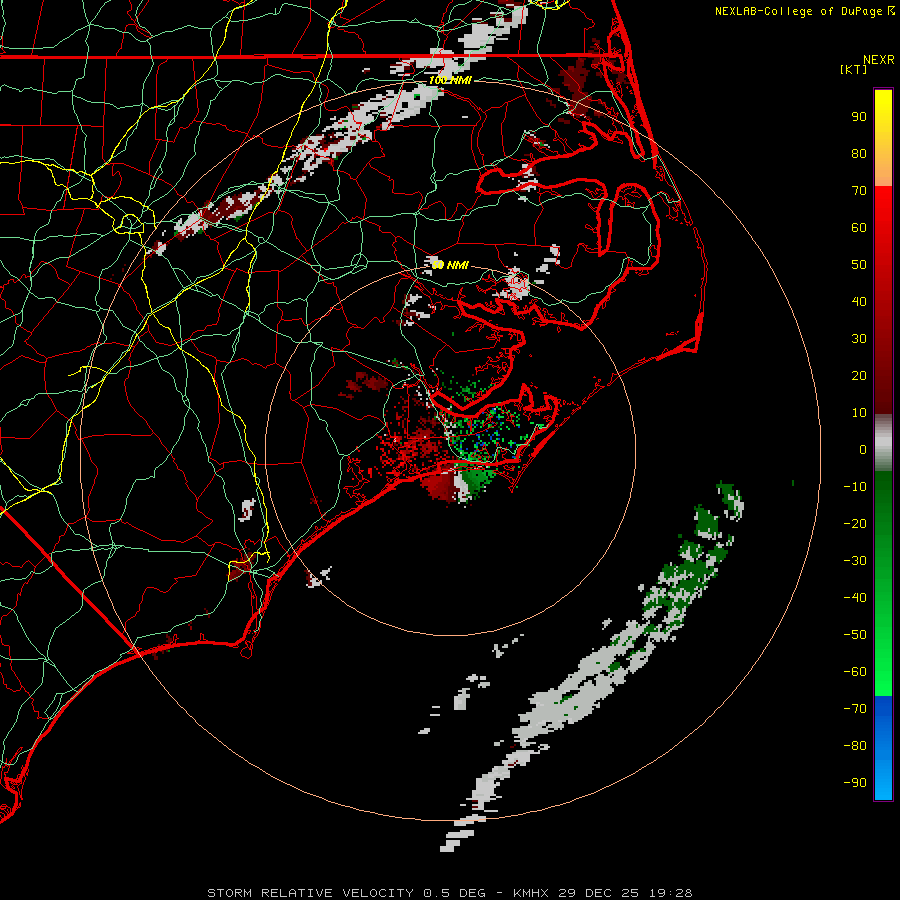Viewport: 900px width, 900px height.
Task: Click the 20 value on the velocity scale
Action: [859, 376]
